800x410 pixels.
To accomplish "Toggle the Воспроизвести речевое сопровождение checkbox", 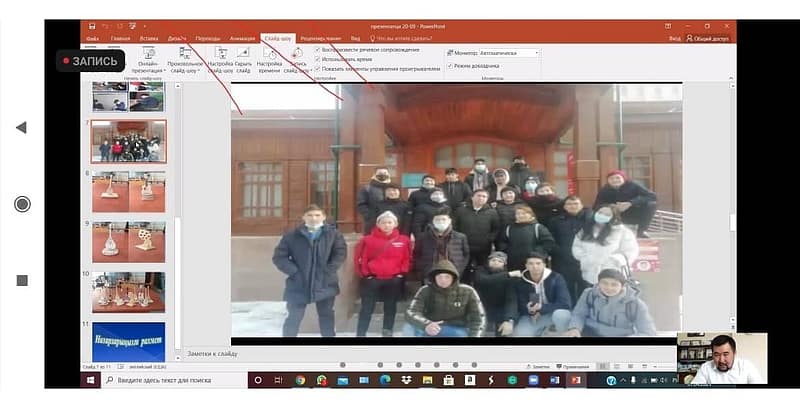I will [x=317, y=50].
